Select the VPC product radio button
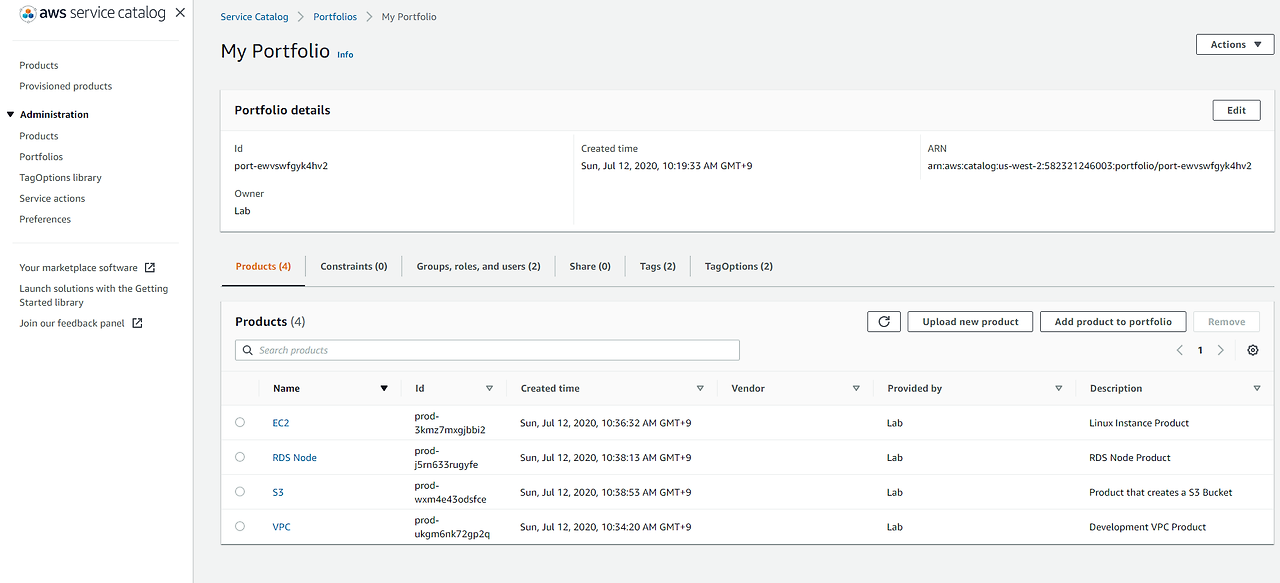The width and height of the screenshot is (1280, 583). click(x=240, y=526)
